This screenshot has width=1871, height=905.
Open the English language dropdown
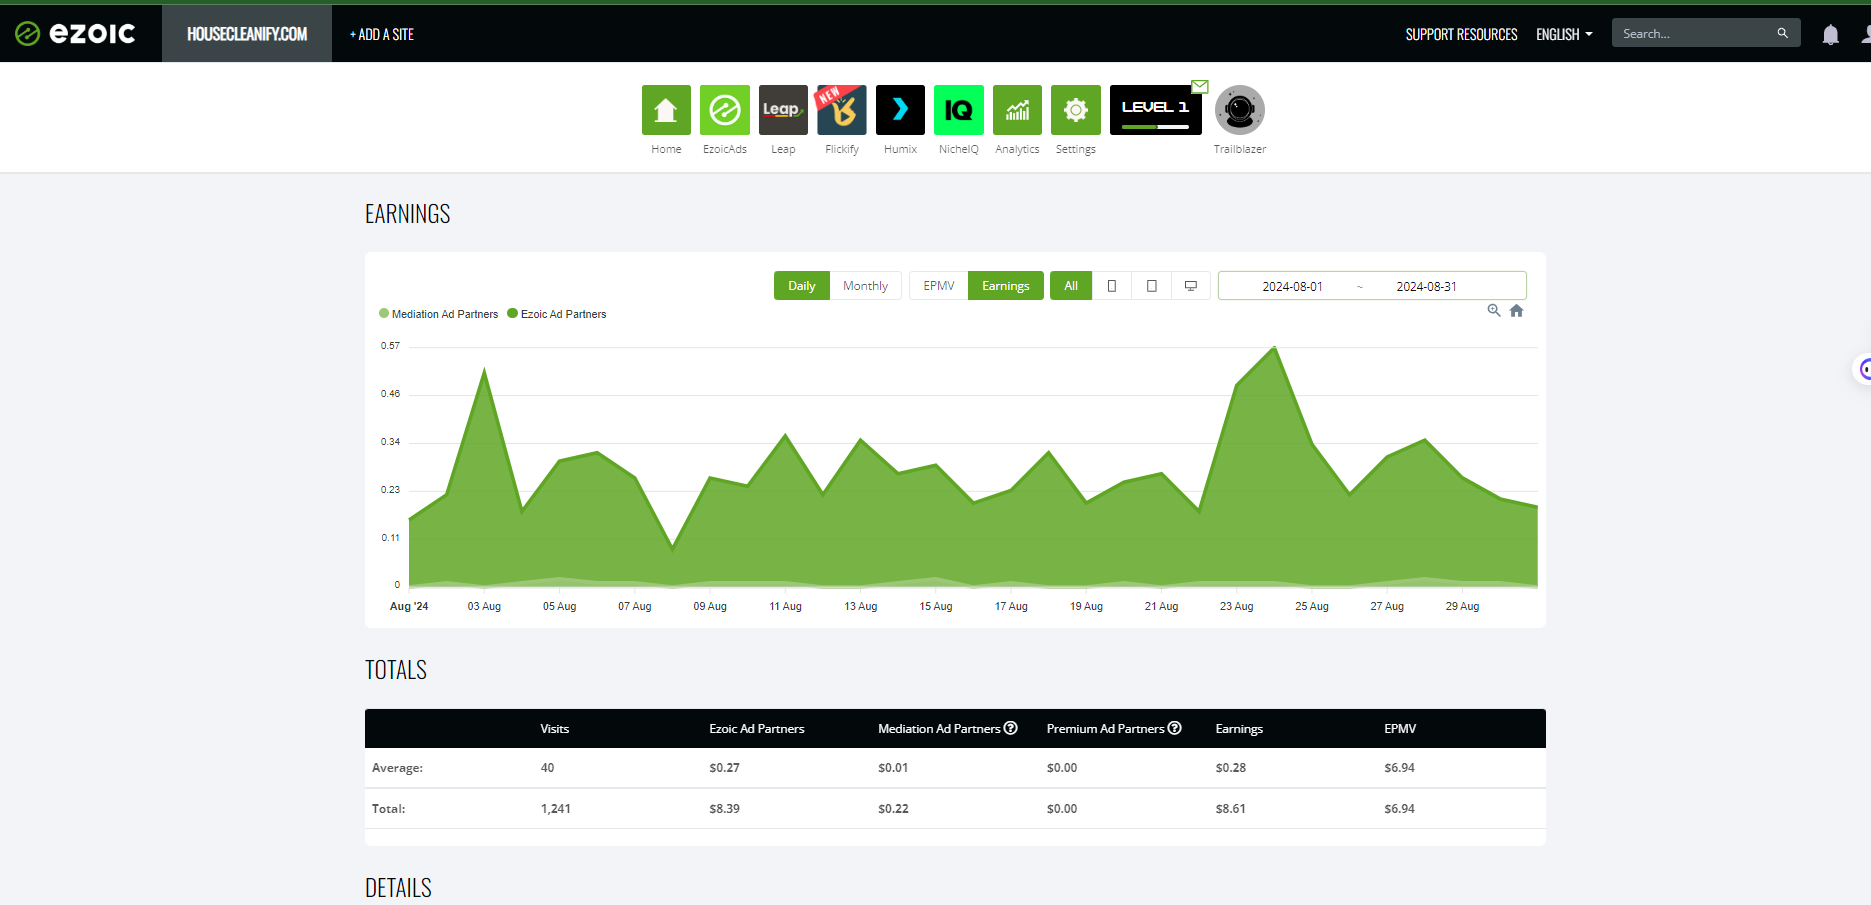(x=1564, y=34)
